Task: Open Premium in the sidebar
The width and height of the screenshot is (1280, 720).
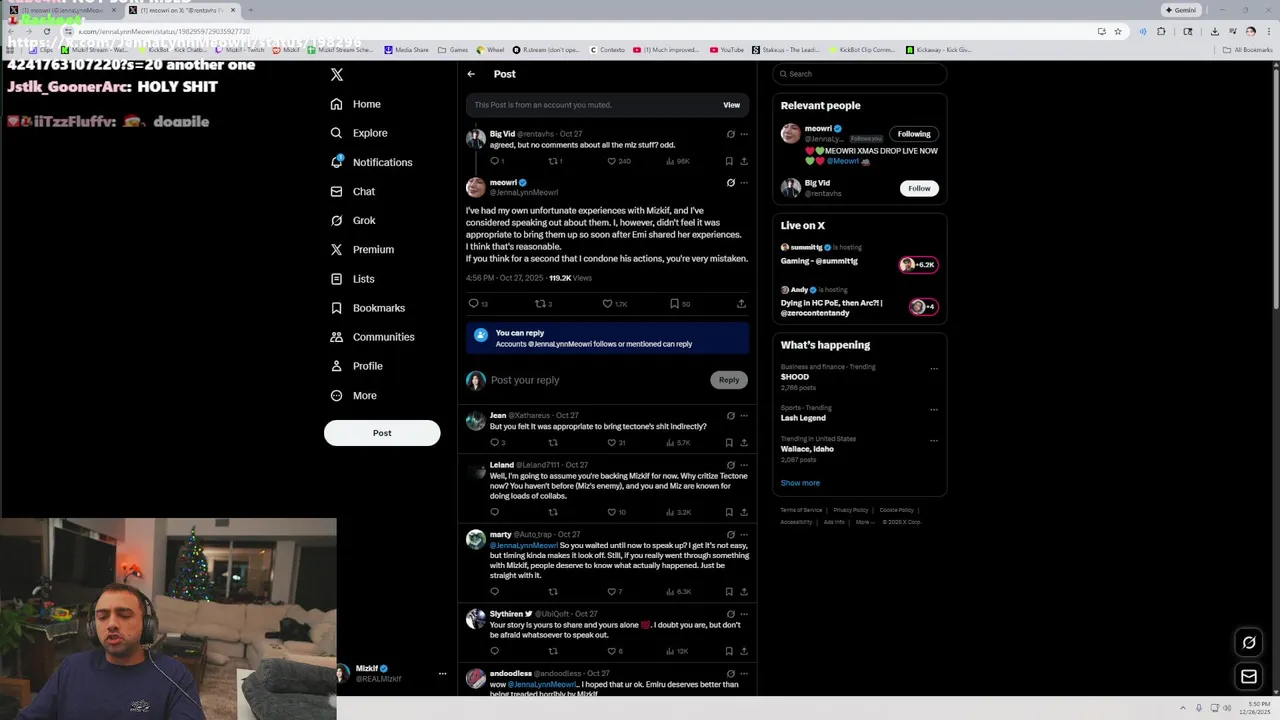Action: pyautogui.click(x=362, y=249)
